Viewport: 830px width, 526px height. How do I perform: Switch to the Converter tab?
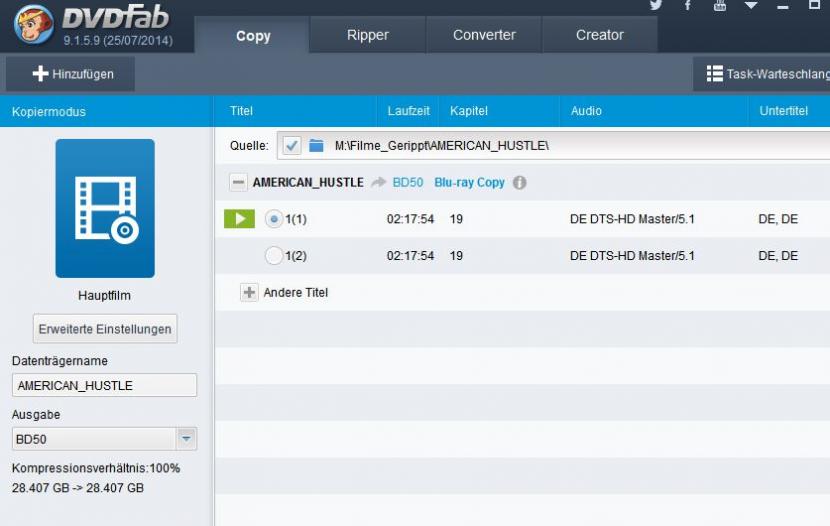(x=484, y=35)
